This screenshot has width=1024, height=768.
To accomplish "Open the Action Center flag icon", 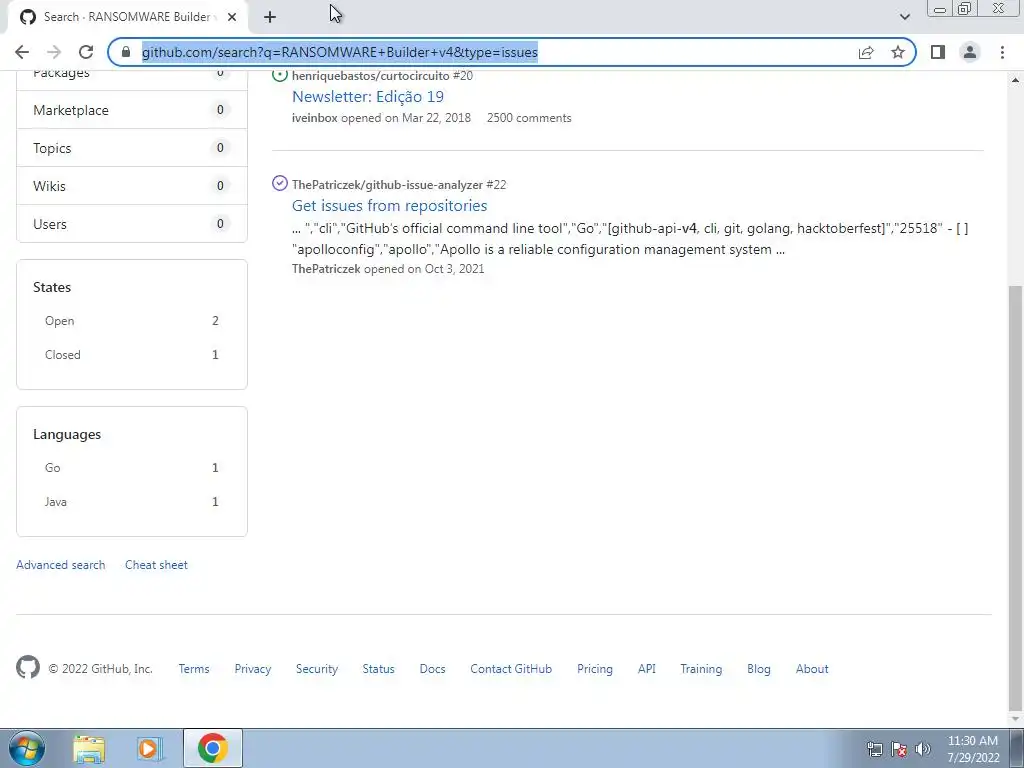I will coord(899,749).
